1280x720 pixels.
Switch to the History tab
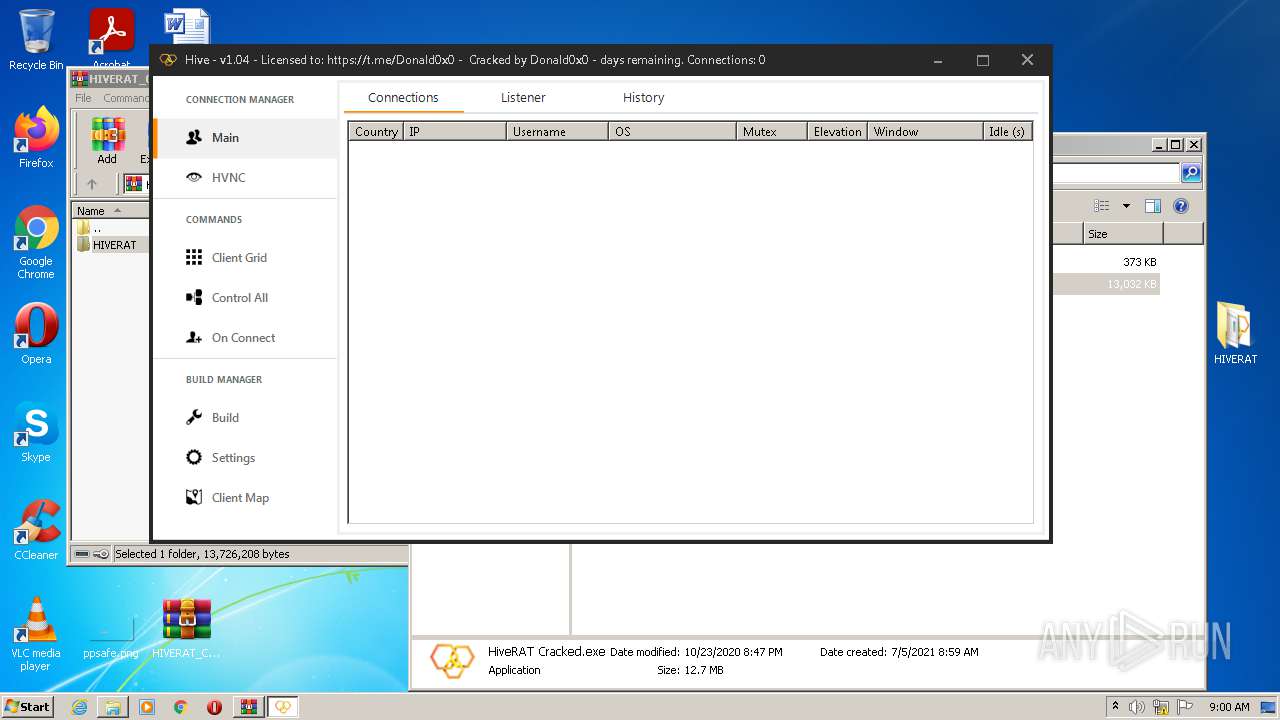point(643,98)
